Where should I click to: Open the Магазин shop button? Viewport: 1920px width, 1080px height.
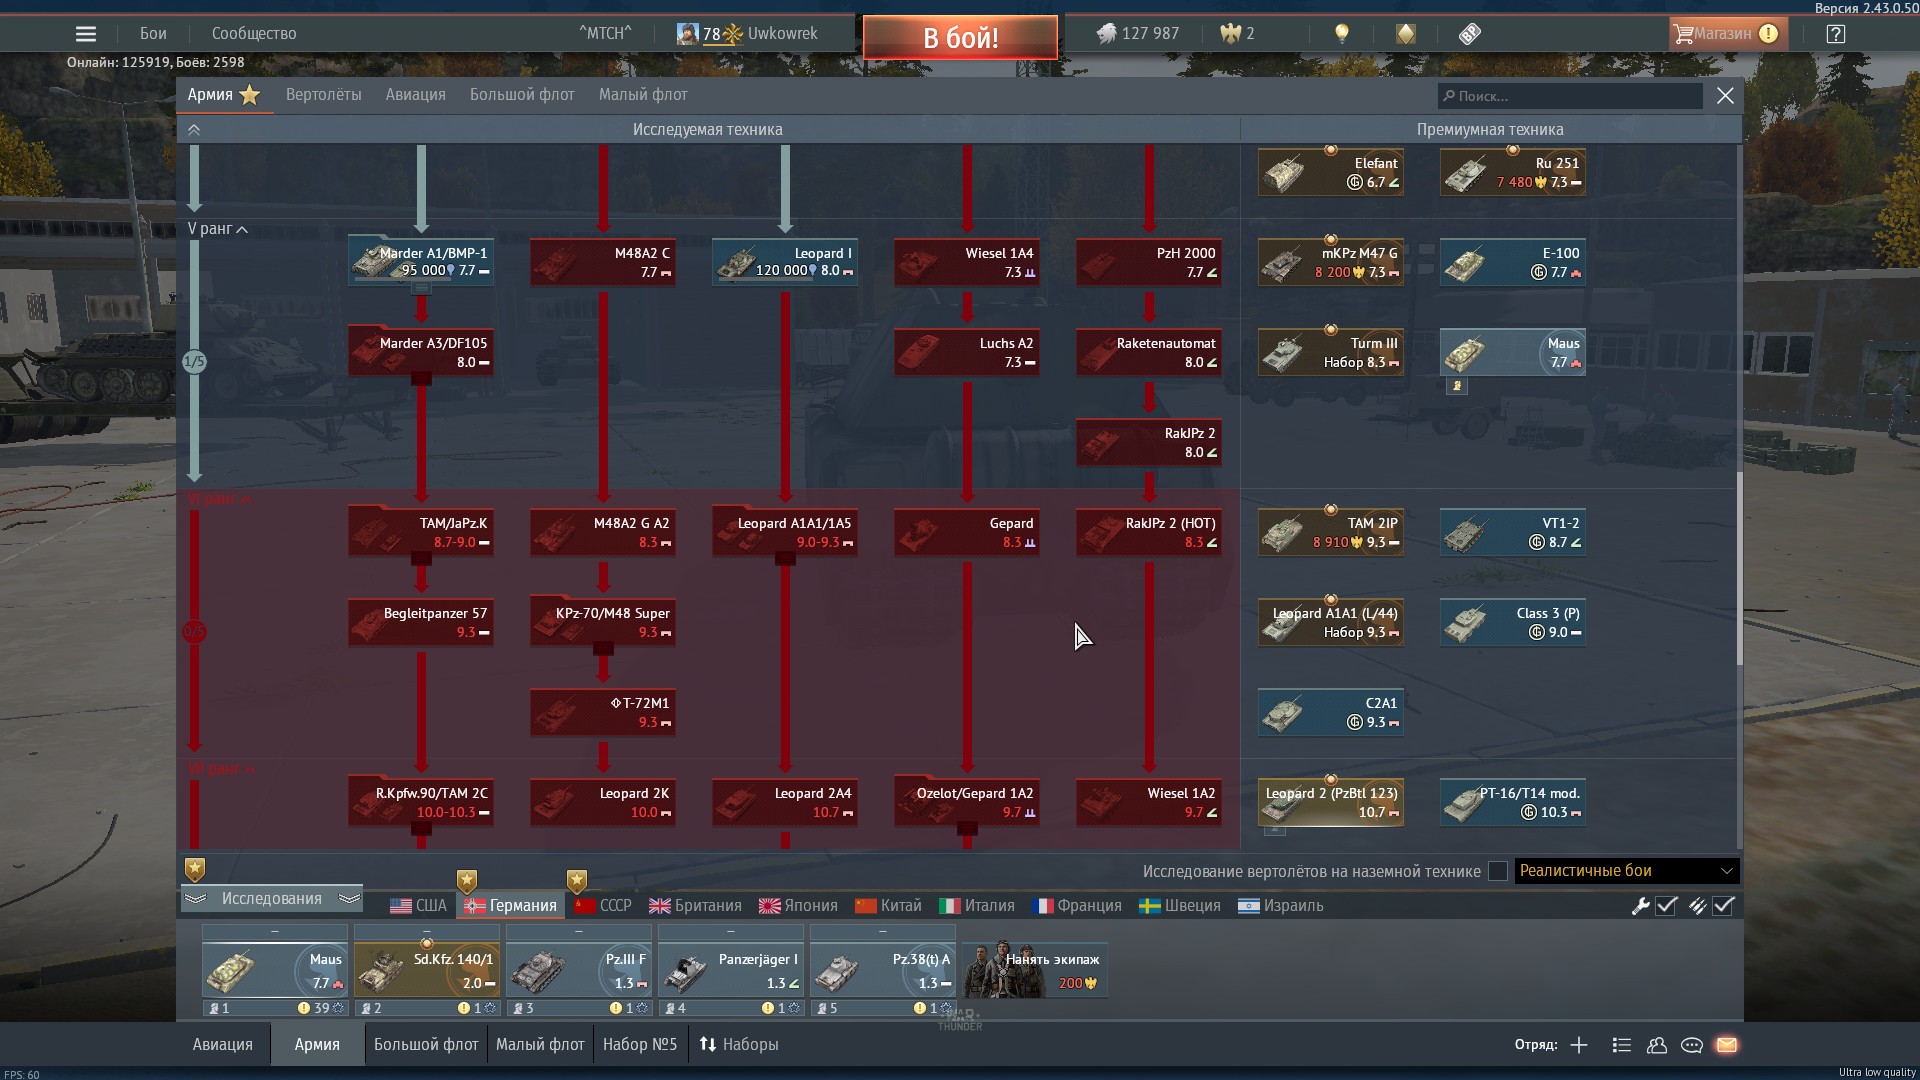point(1726,34)
